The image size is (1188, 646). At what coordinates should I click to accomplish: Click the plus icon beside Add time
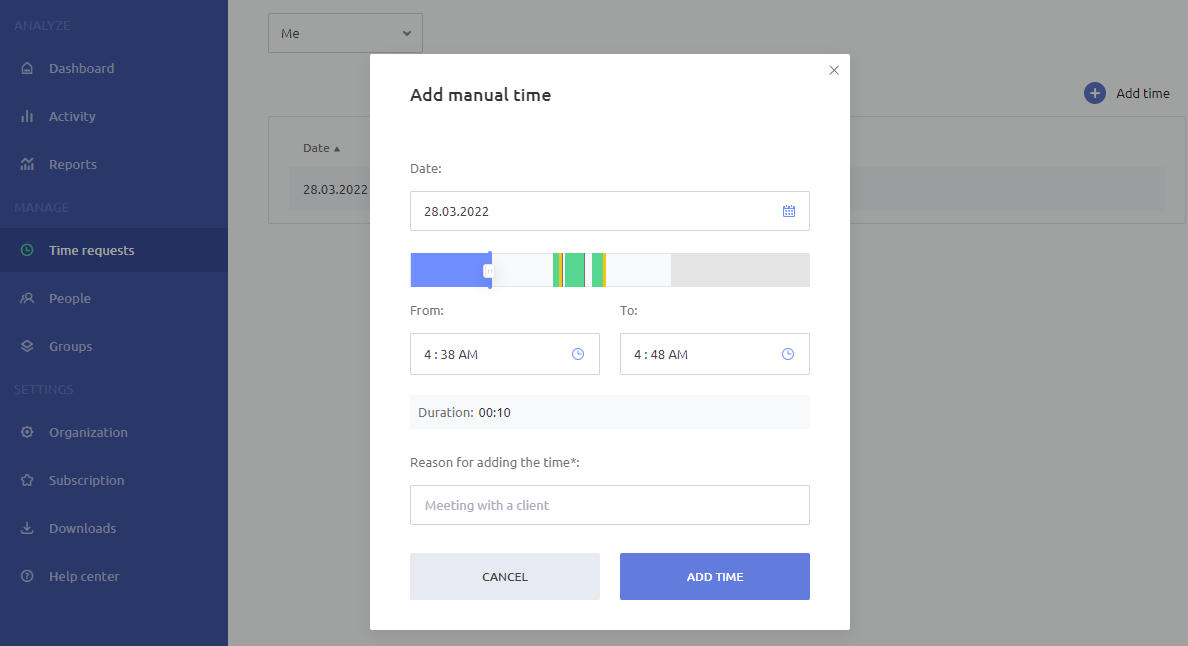[x=1095, y=93]
